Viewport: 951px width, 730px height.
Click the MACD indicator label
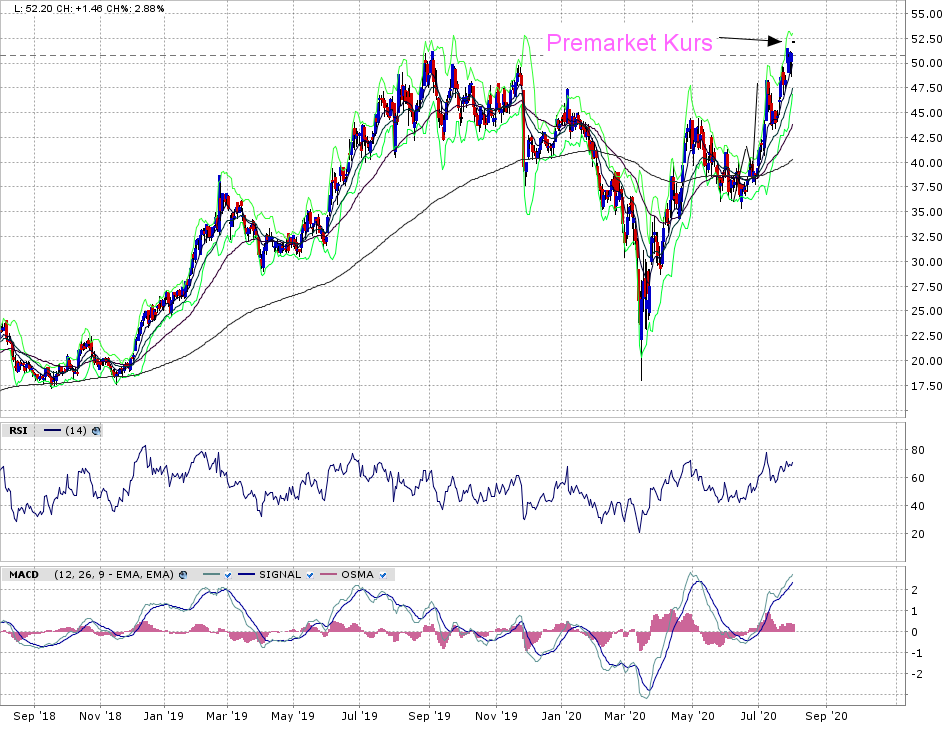point(23,575)
